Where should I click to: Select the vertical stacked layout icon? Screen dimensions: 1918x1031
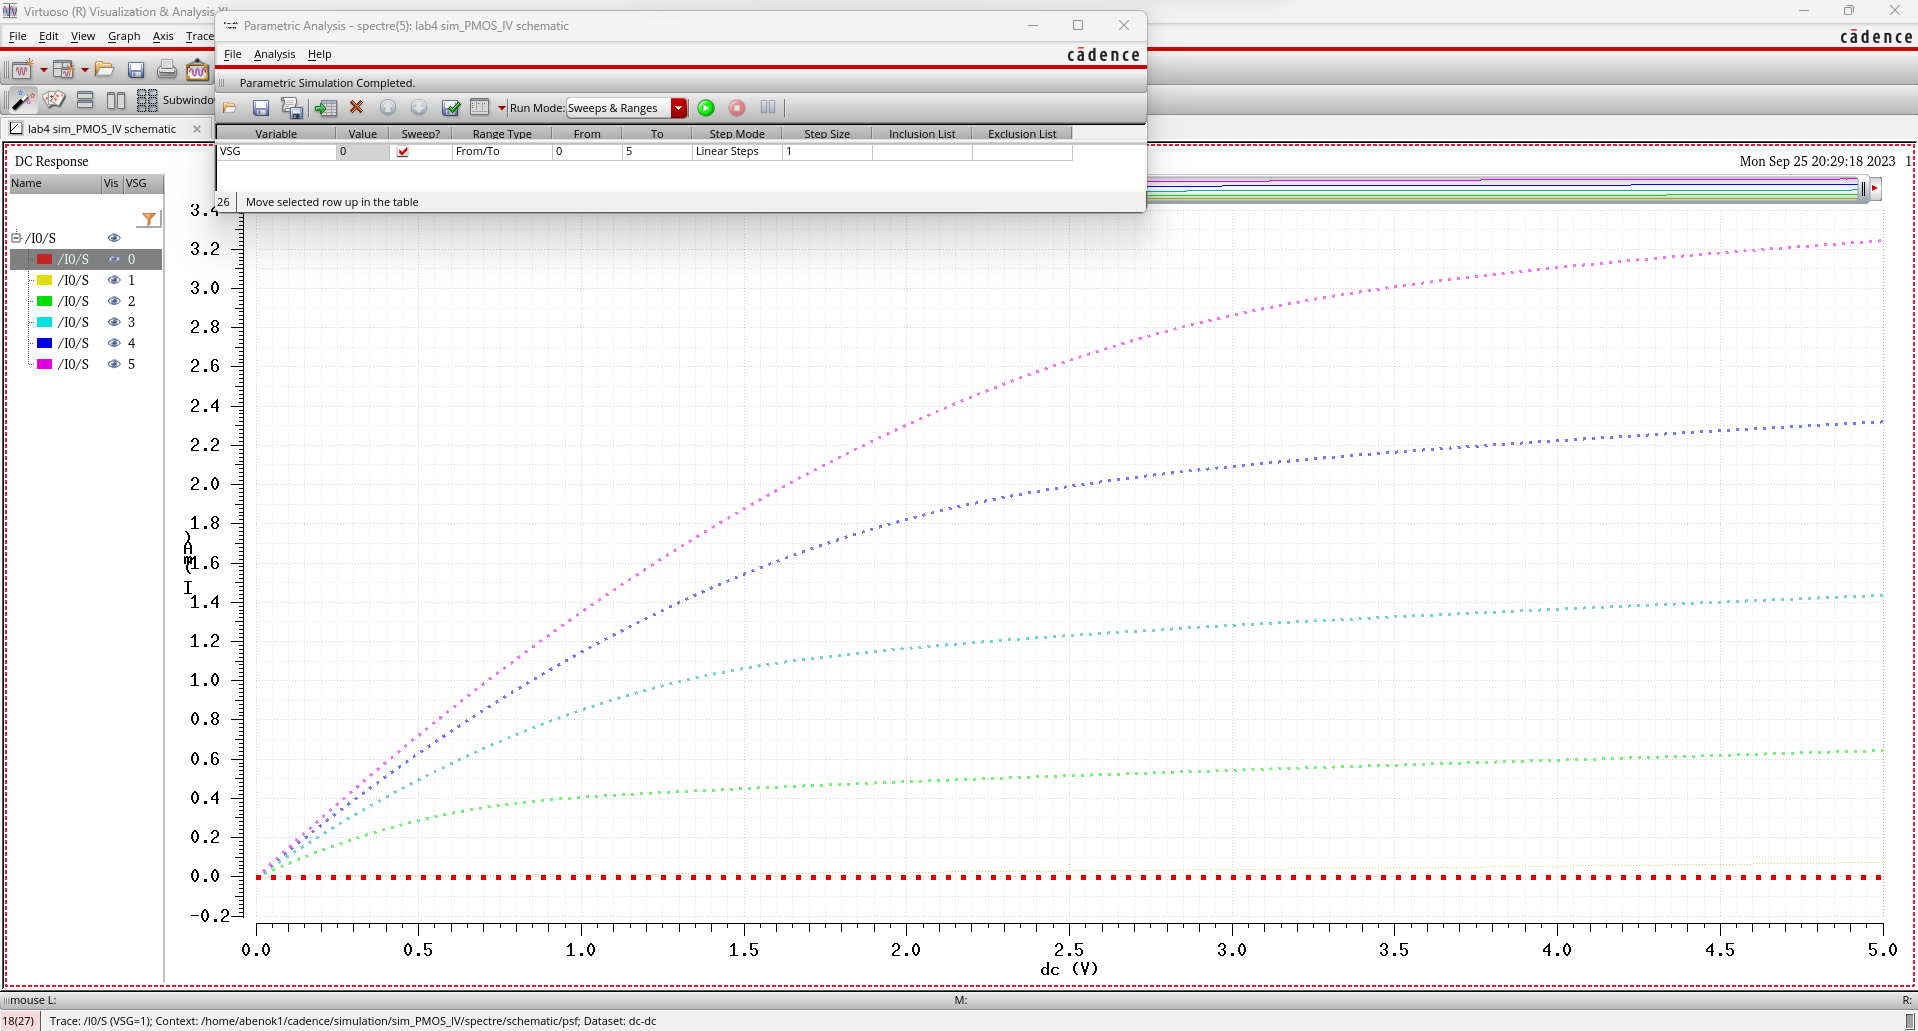click(85, 100)
